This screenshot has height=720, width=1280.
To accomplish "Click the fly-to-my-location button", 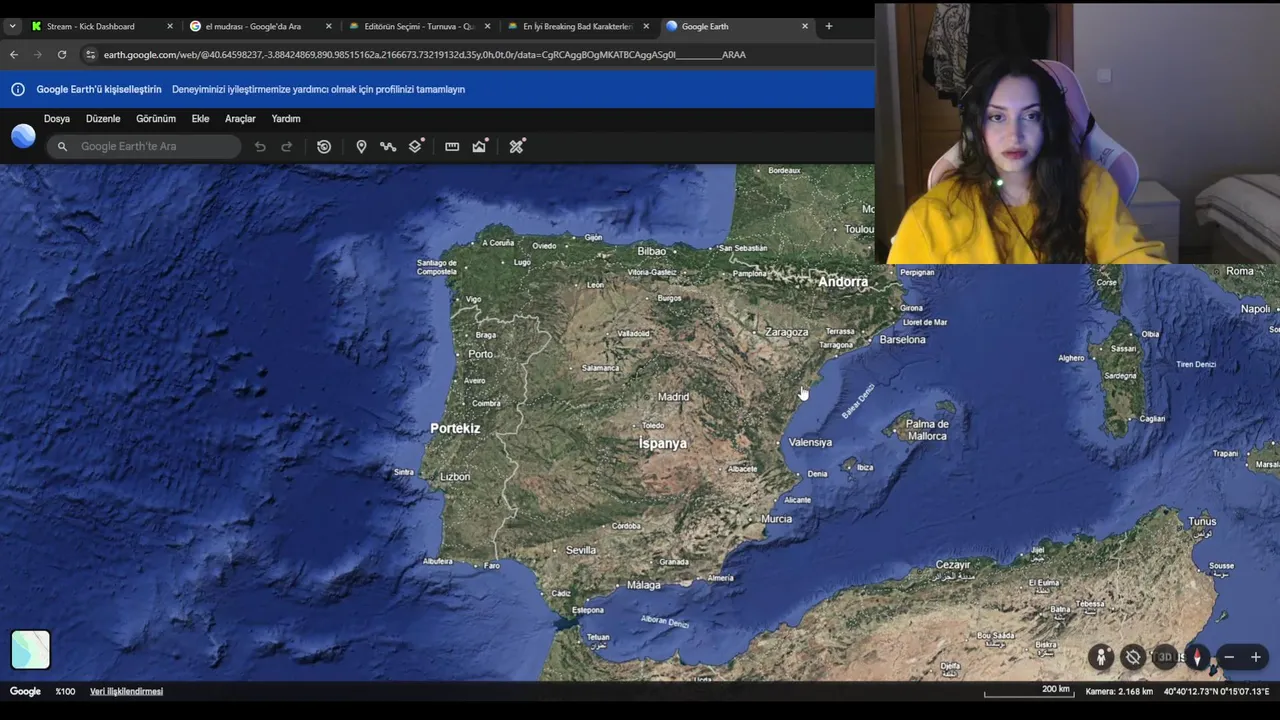I will coord(1132,657).
